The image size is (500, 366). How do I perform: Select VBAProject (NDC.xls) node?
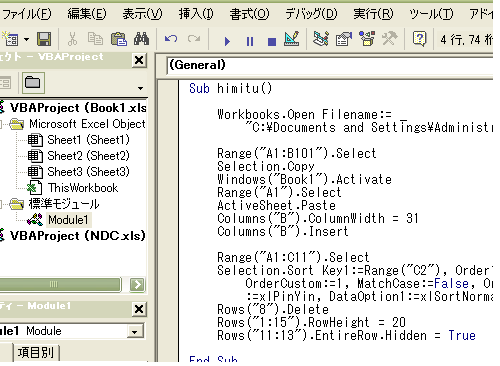tap(77, 236)
